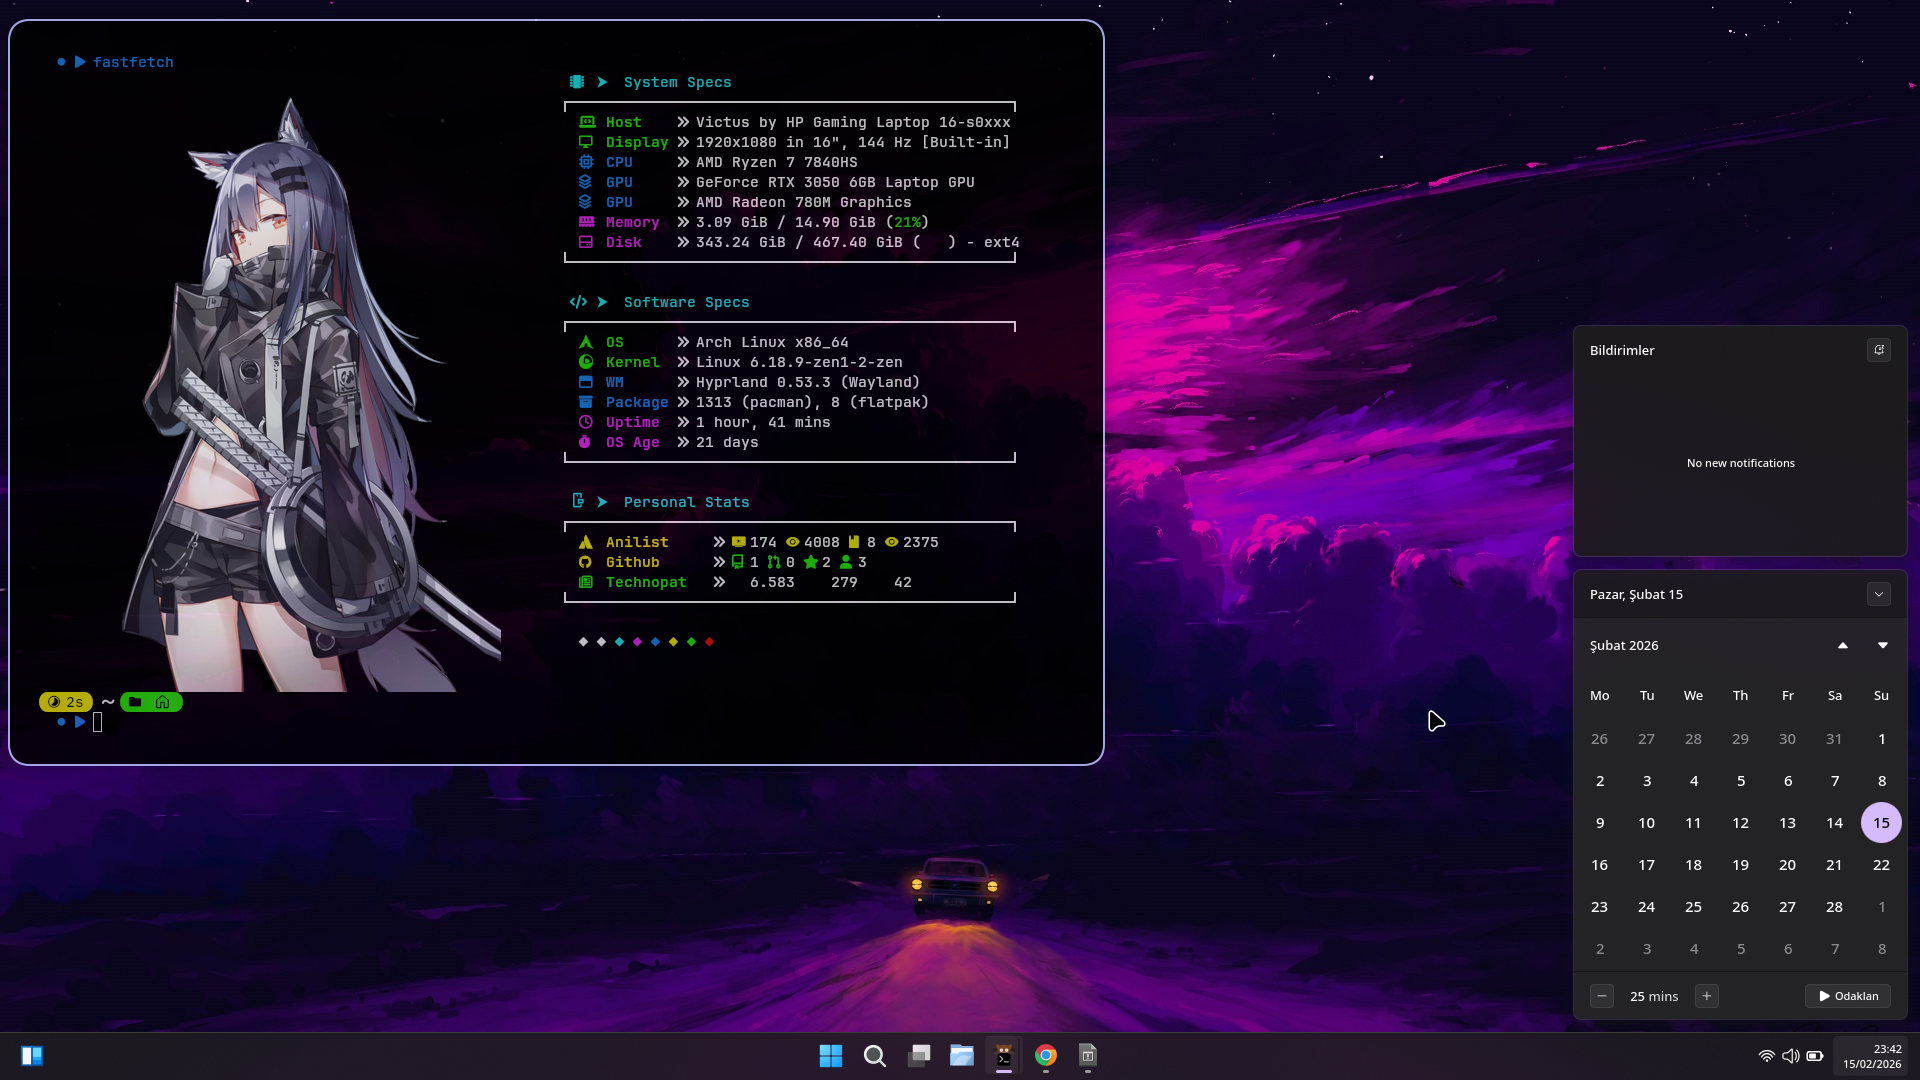
Task: Click the battery tray icon
Action: tap(1815, 1056)
